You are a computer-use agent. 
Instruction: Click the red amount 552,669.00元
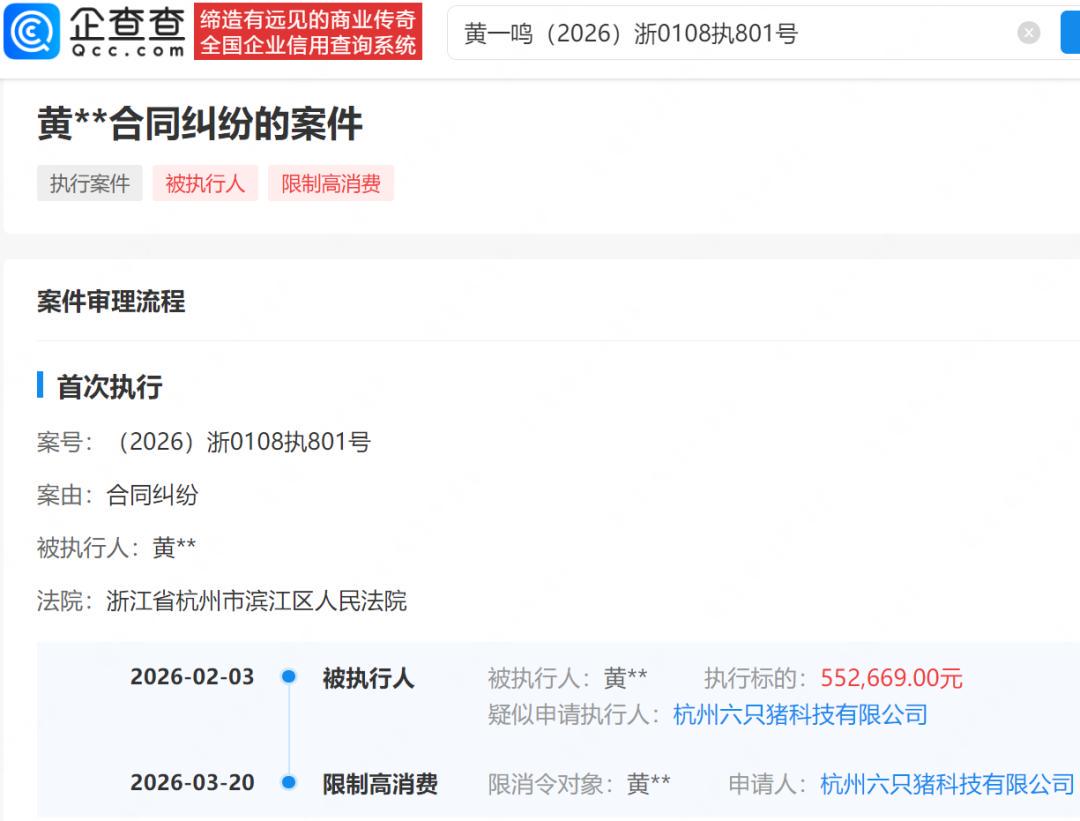pos(891,678)
